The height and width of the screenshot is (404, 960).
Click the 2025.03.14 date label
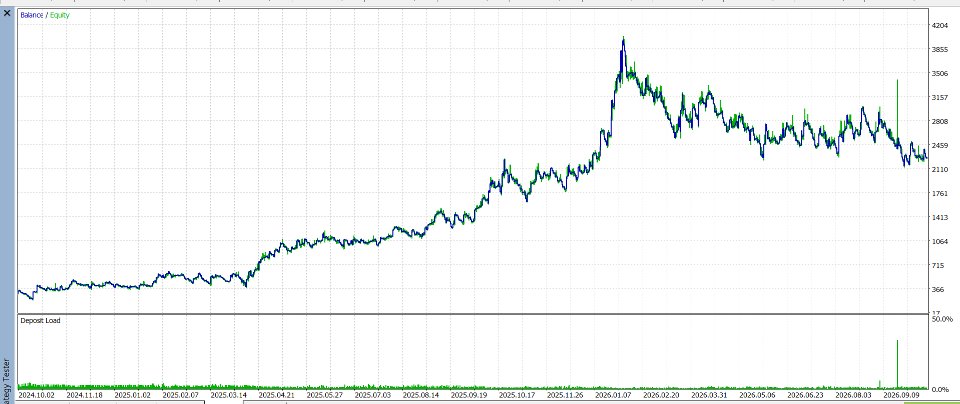point(228,395)
